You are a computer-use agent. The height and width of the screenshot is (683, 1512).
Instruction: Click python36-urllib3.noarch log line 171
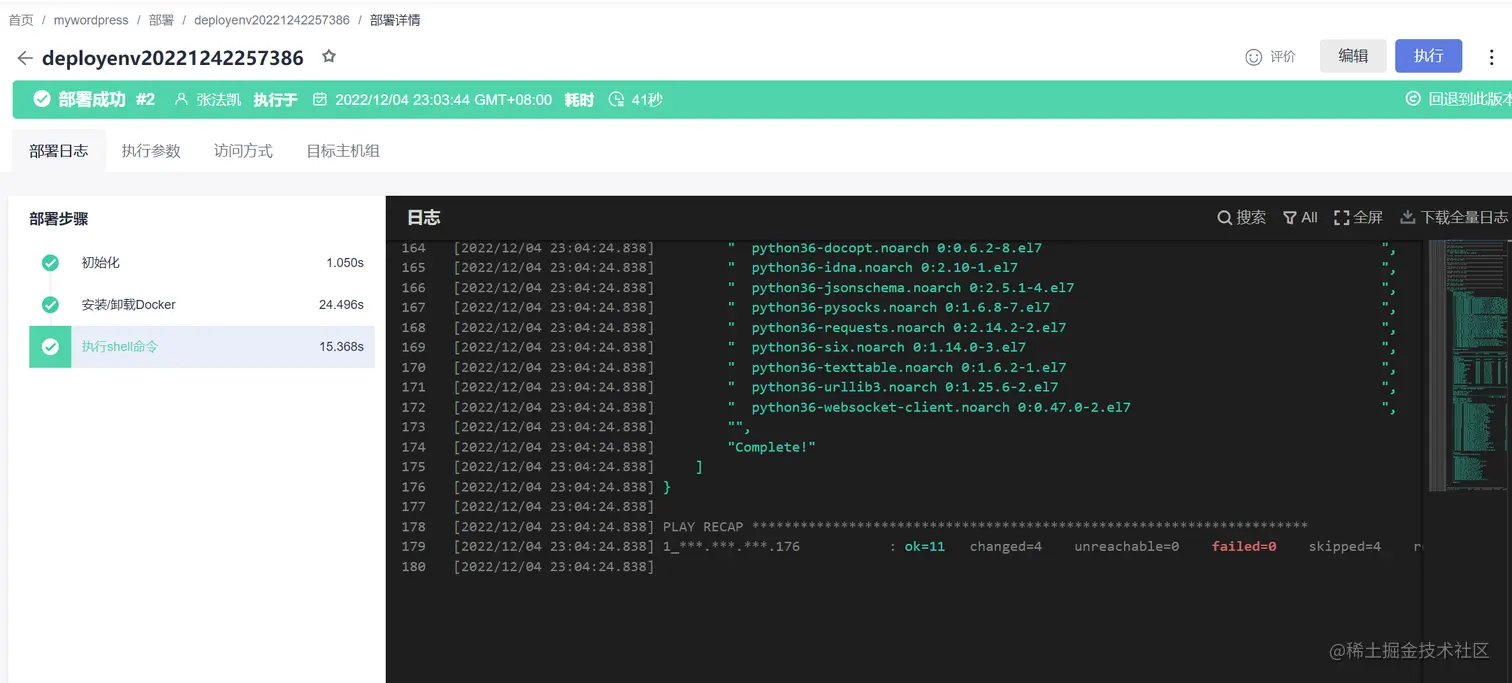coord(905,388)
